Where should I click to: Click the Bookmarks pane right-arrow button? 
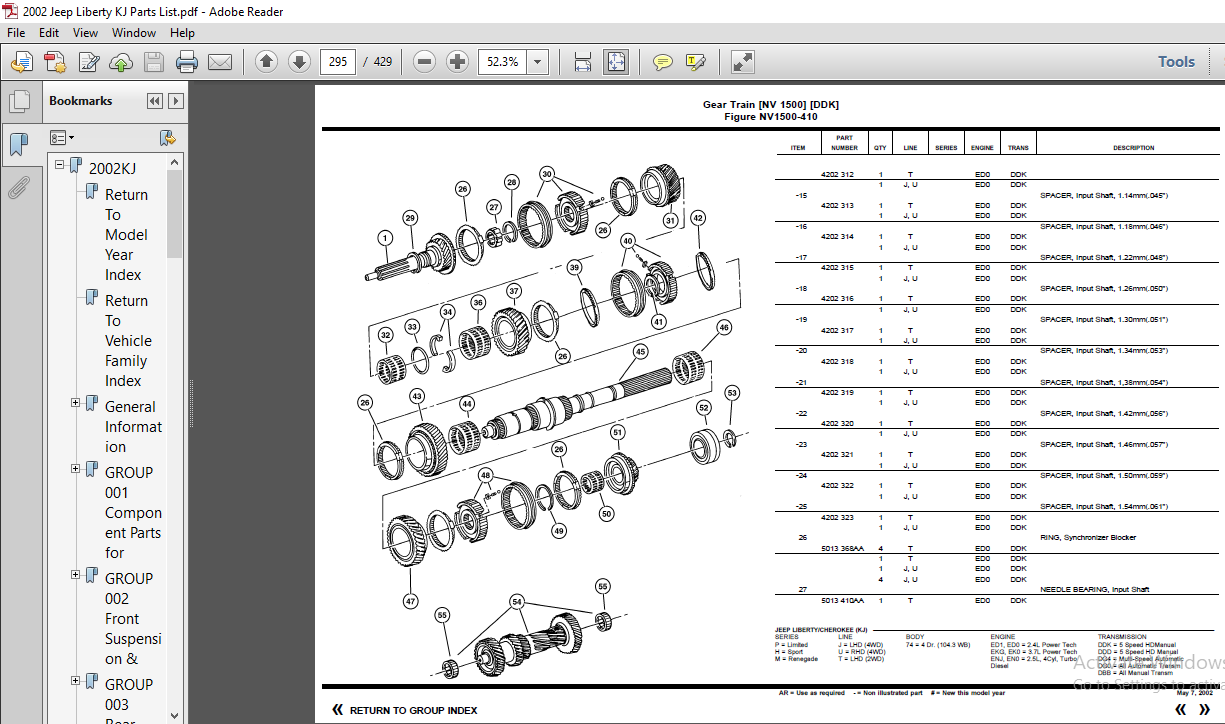[x=175, y=101]
